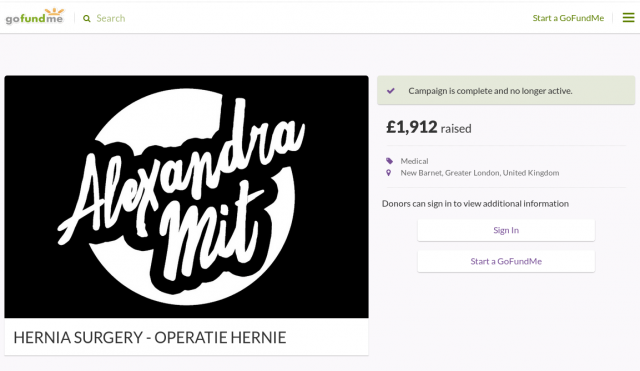Focus the Search input field
640x371 pixels.
111,18
